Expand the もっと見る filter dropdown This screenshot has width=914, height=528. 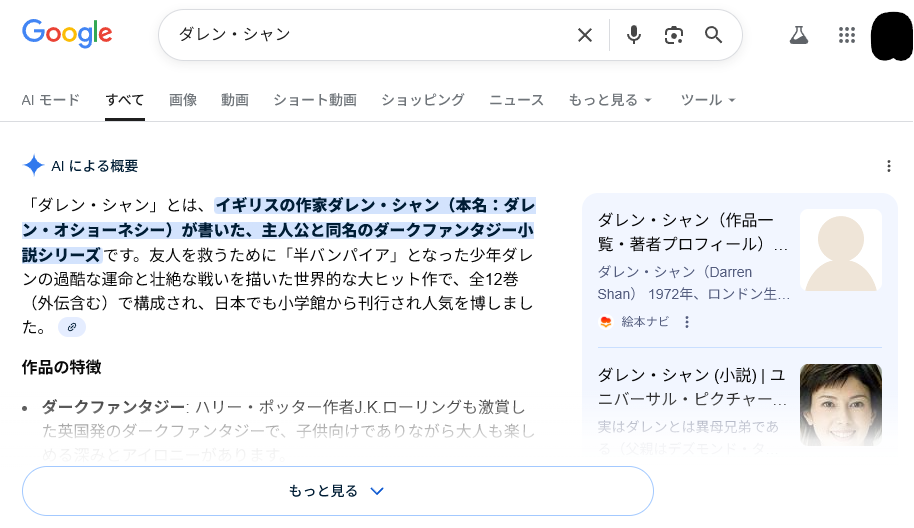610,100
